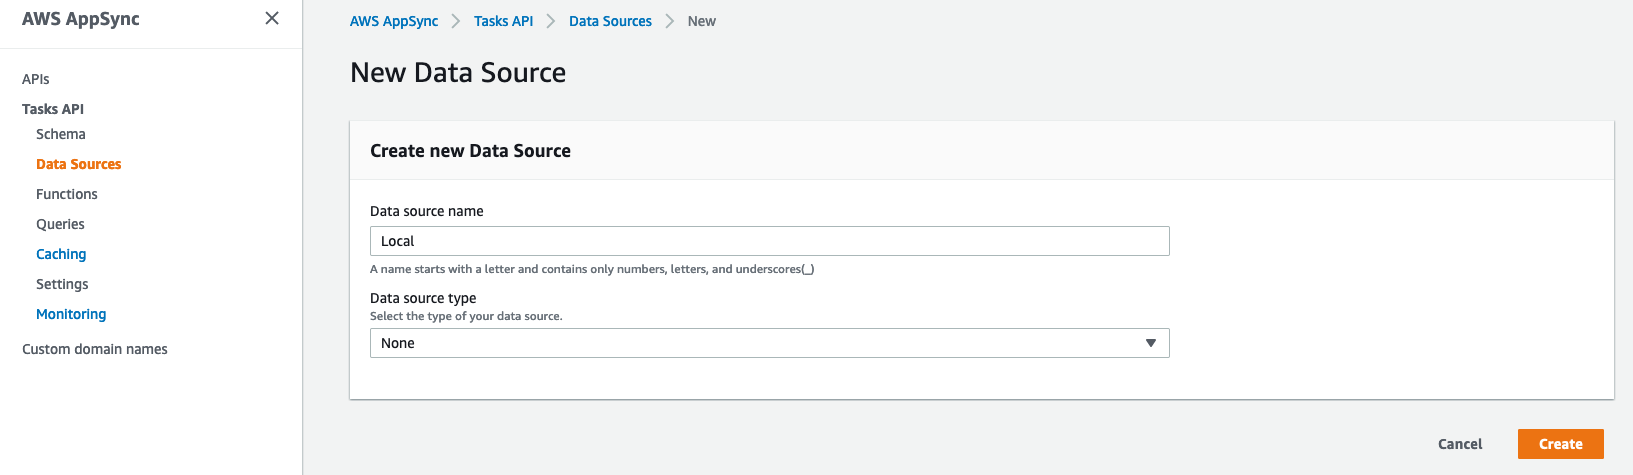1633x475 pixels.
Task: Open the APIs sidebar item
Action: (x=36, y=79)
